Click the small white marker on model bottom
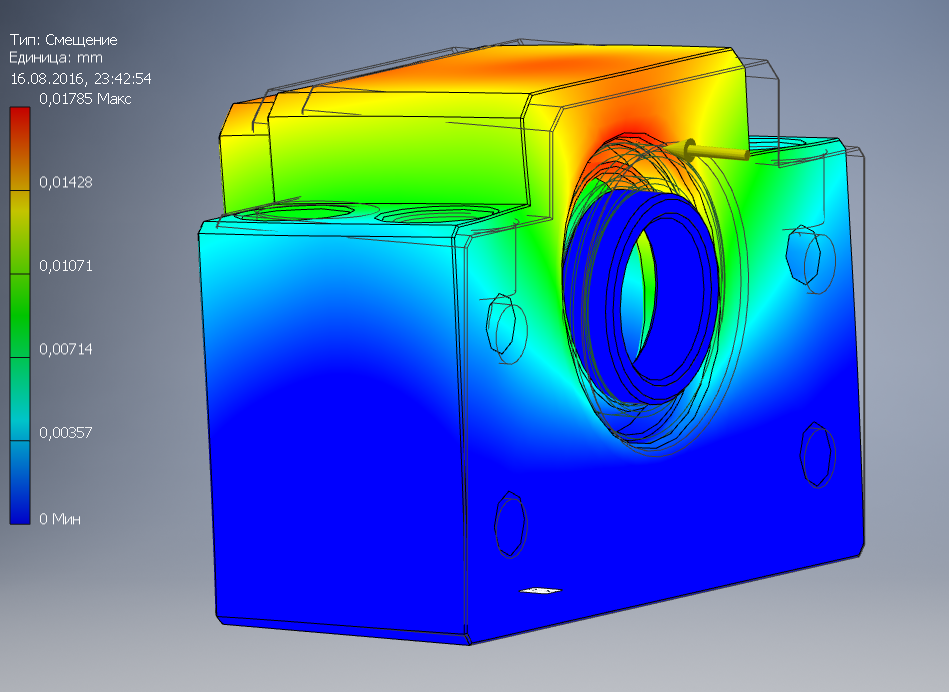This screenshot has width=949, height=692. 540,590
